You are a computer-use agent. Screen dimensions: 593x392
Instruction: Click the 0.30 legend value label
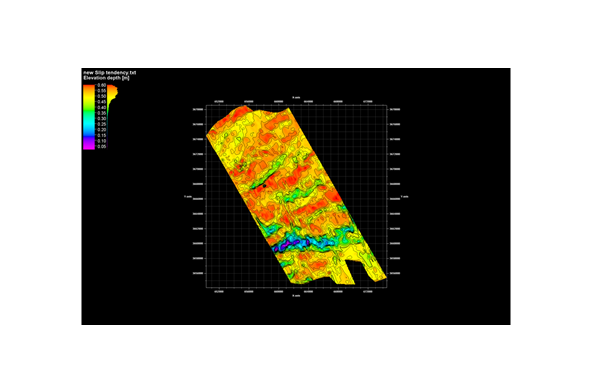tap(102, 119)
